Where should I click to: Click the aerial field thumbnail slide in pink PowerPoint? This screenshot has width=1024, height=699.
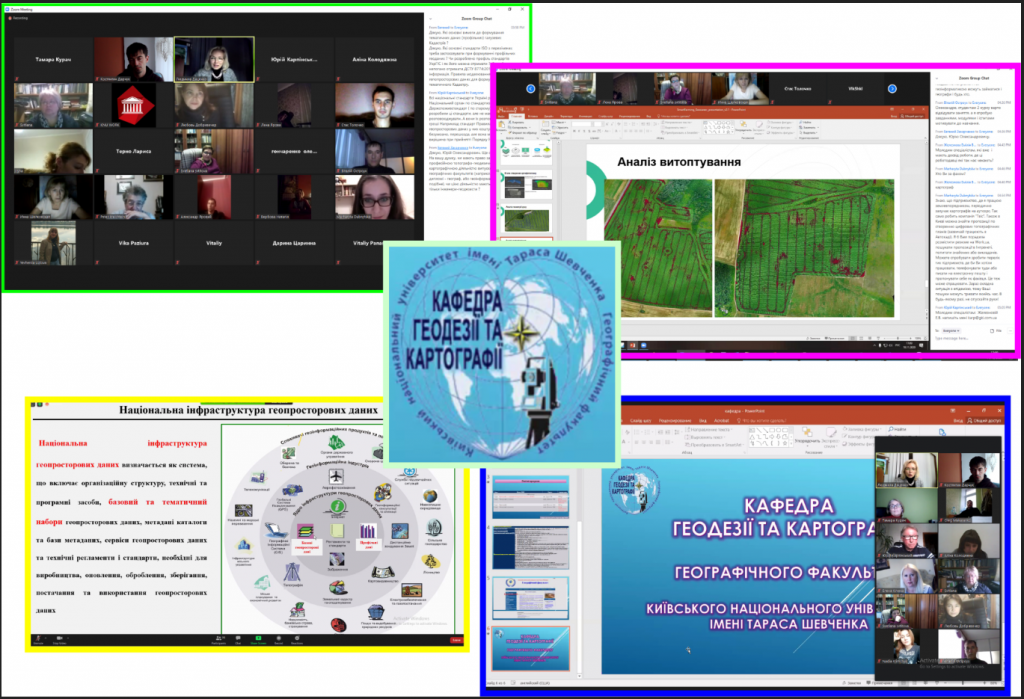526,219
